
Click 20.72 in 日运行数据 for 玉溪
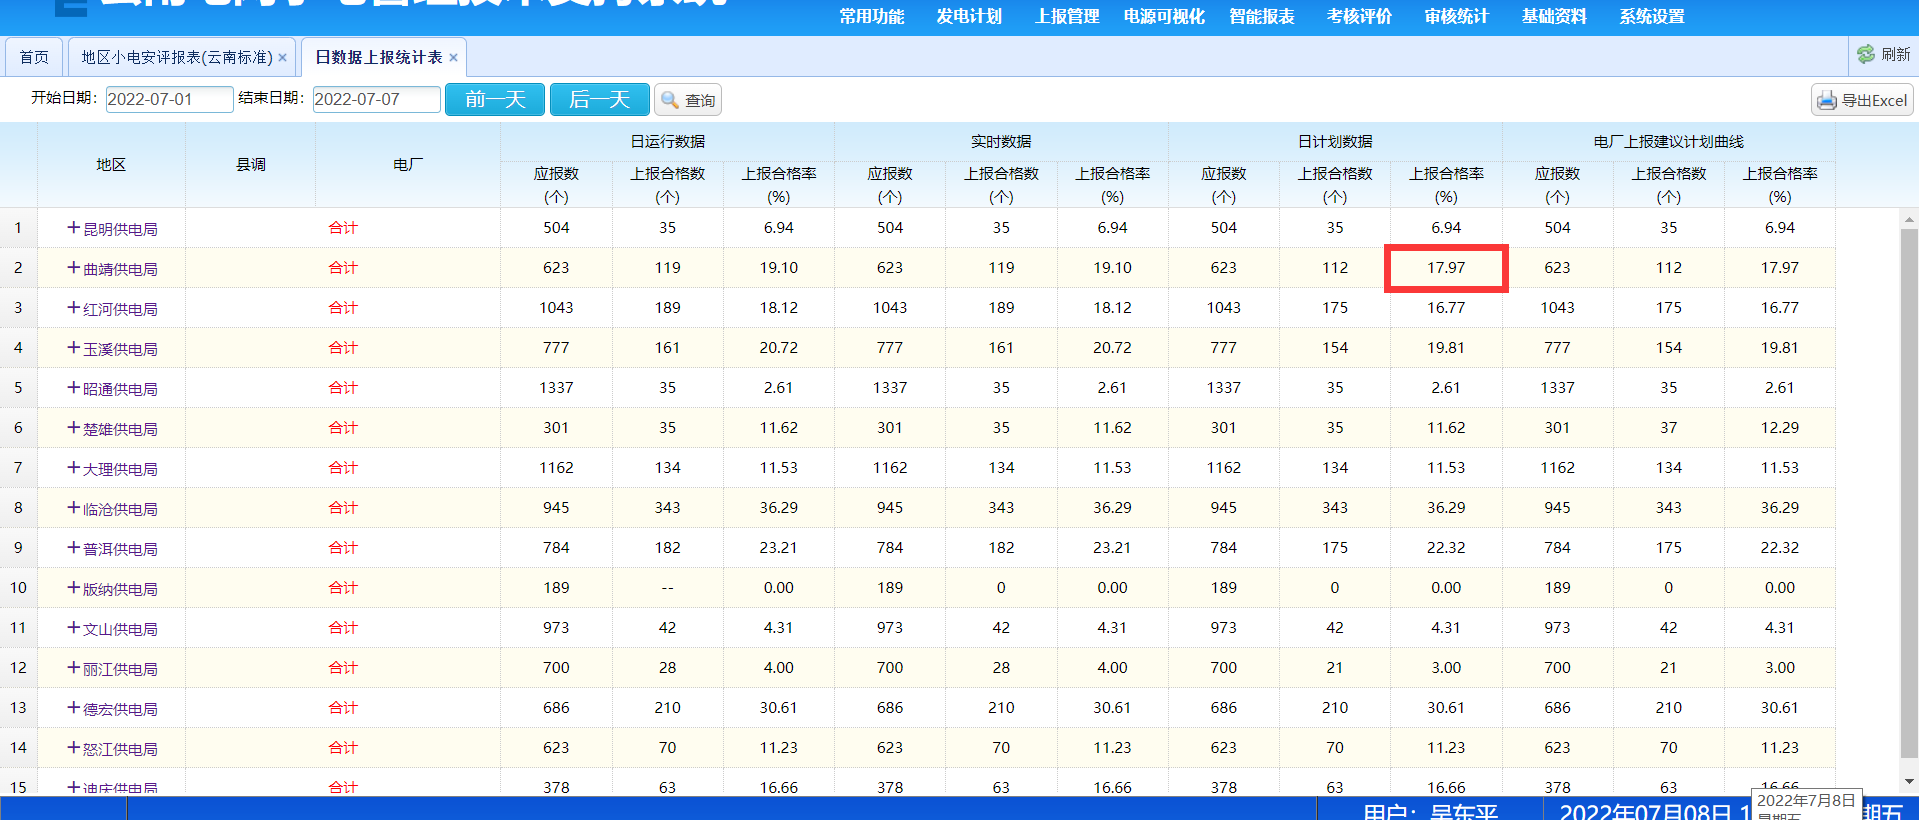[779, 348]
